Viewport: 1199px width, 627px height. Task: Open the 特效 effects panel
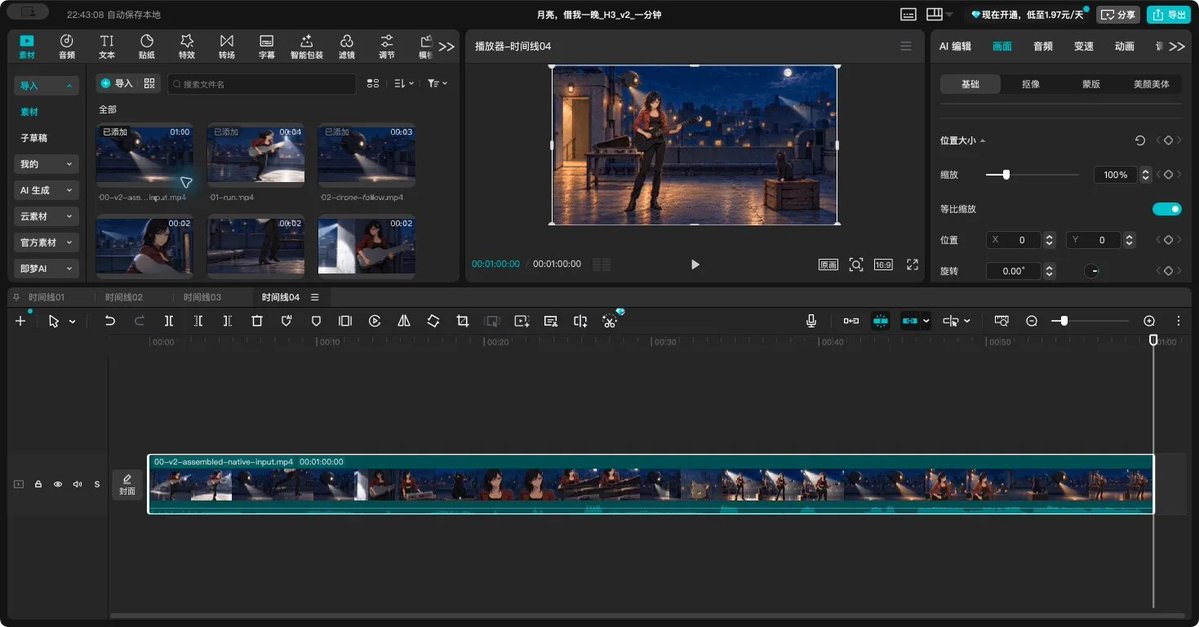(187, 46)
